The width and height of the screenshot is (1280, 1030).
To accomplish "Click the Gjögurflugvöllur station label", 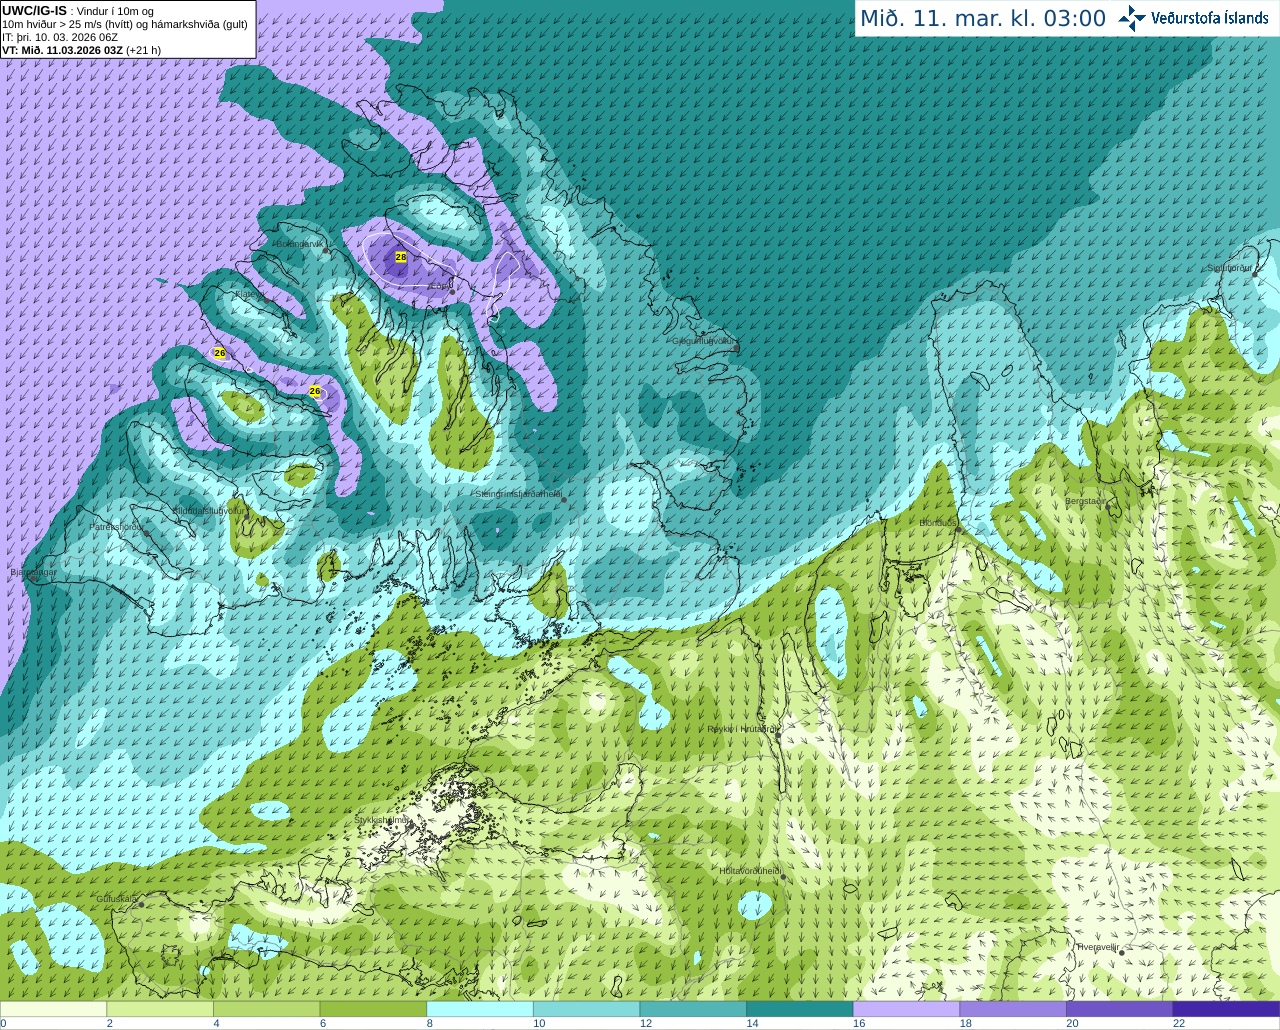I will pyautogui.click(x=703, y=341).
